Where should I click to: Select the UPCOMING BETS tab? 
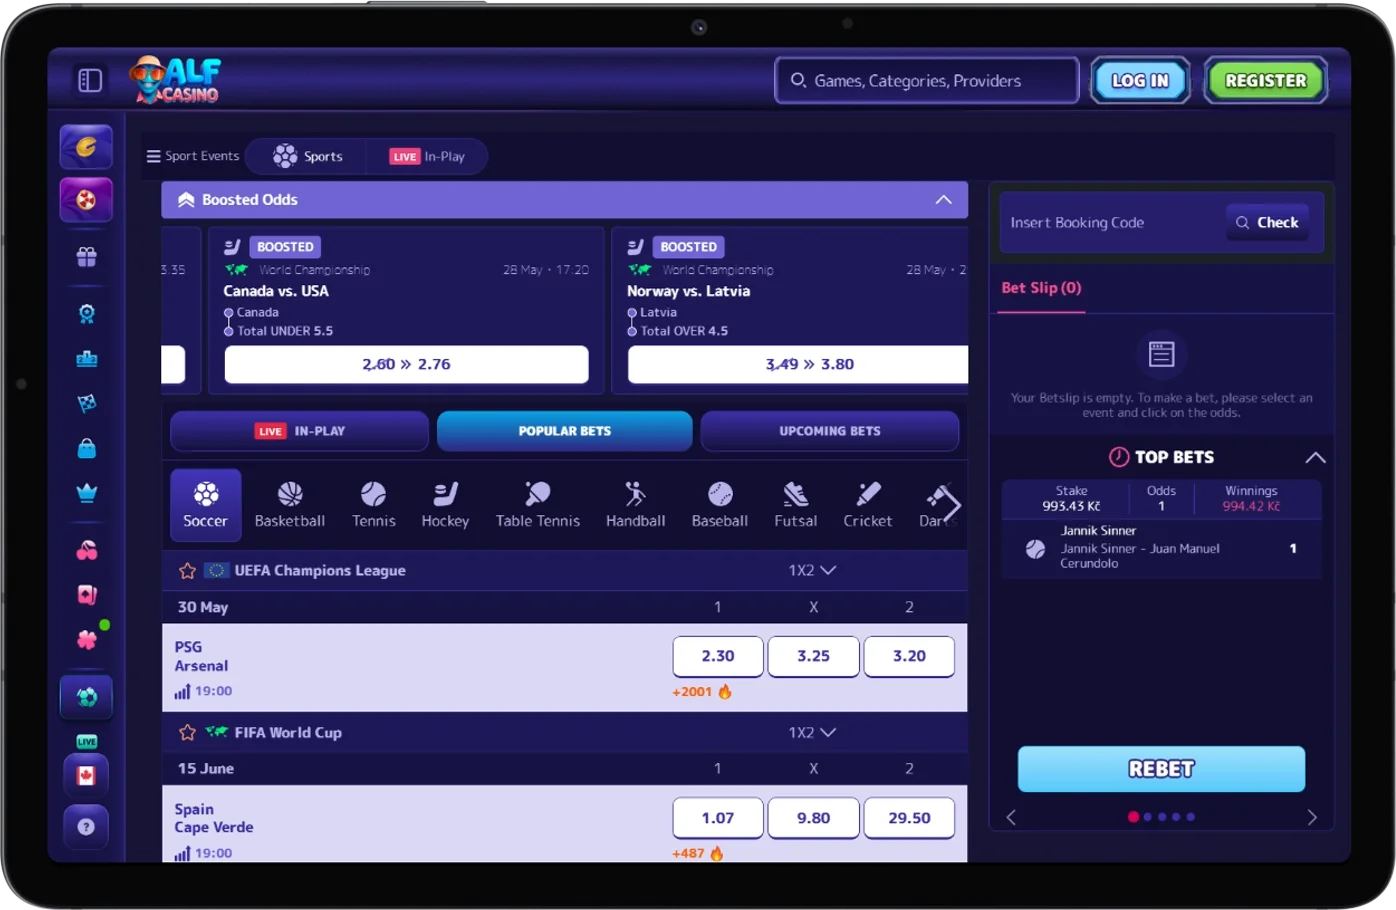click(830, 431)
